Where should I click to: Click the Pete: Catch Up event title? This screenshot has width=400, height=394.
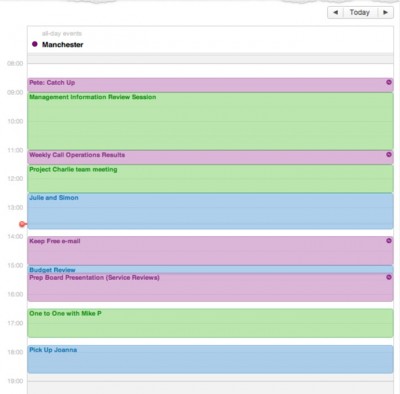tap(52, 83)
